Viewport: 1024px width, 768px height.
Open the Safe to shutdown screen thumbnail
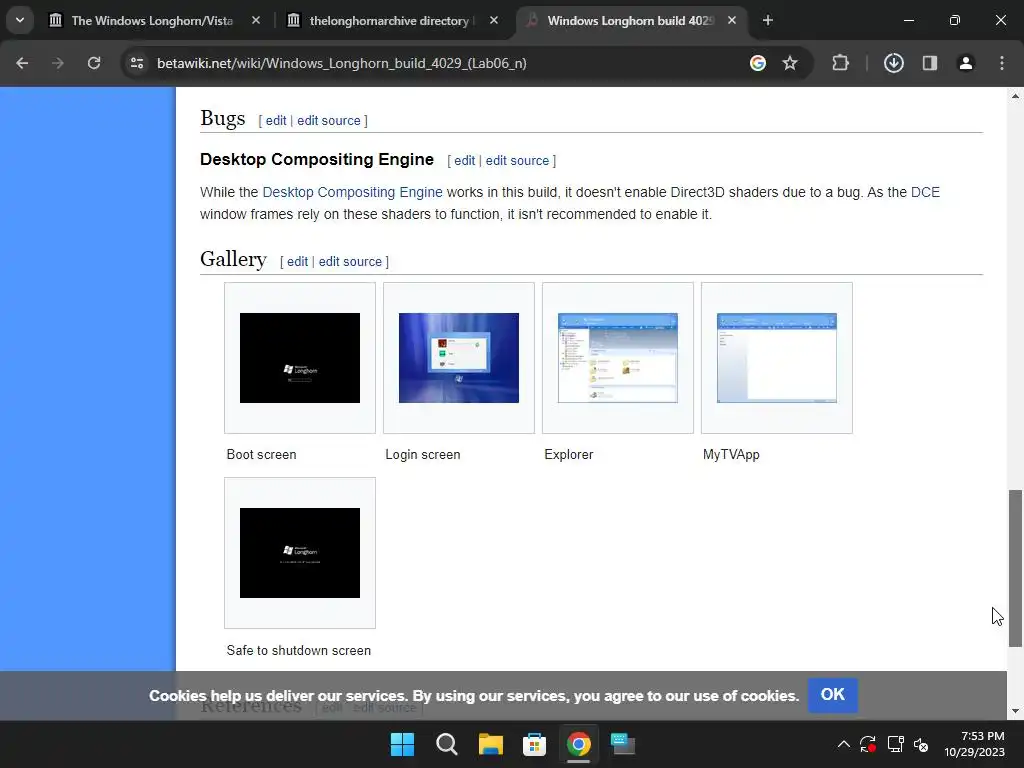pyautogui.click(x=300, y=553)
